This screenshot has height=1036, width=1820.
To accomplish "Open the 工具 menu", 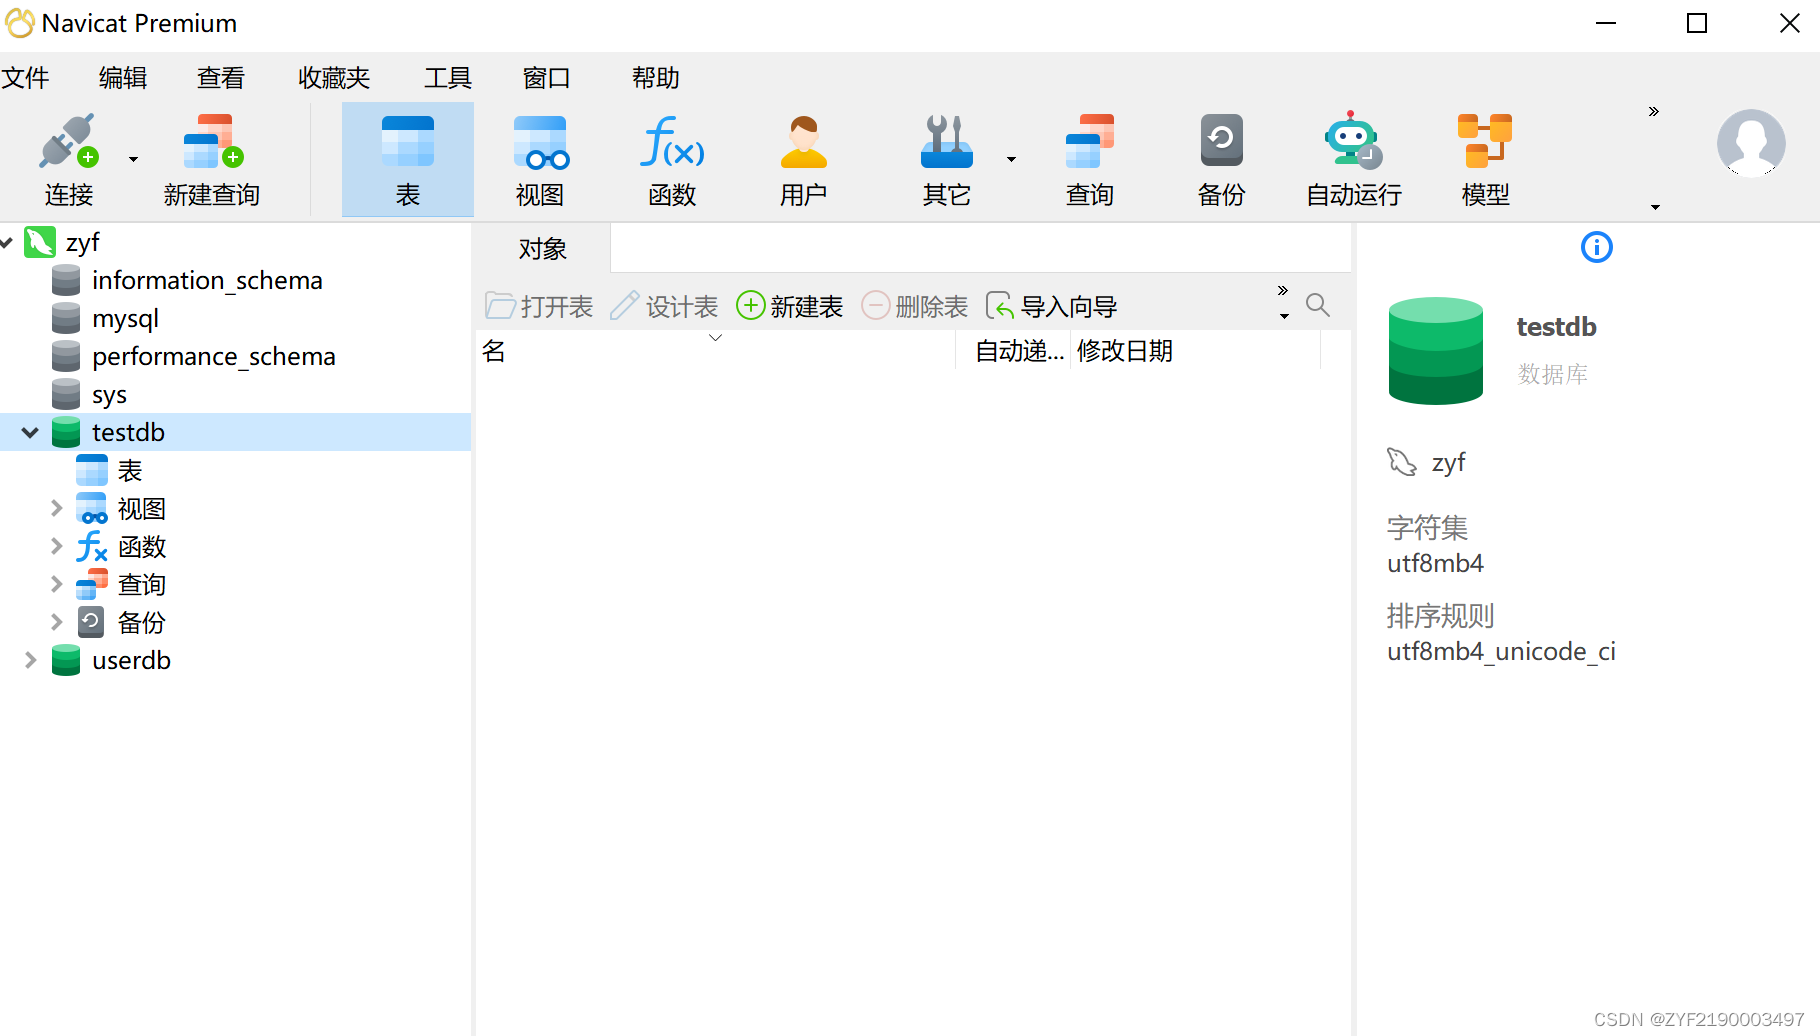I will [x=448, y=77].
